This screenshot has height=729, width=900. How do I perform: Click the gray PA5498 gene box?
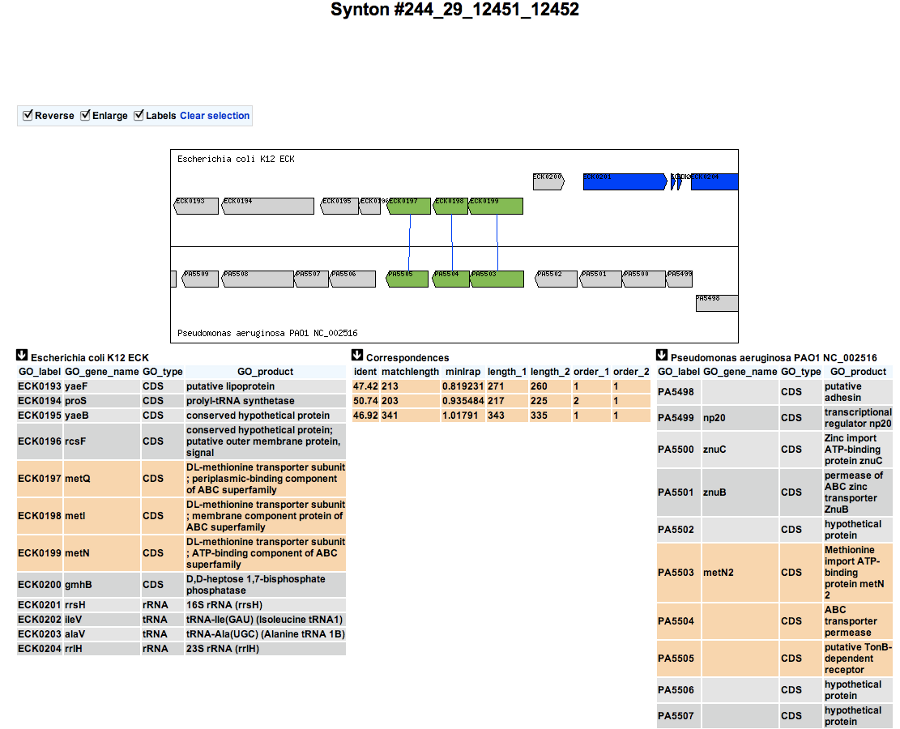click(717, 303)
